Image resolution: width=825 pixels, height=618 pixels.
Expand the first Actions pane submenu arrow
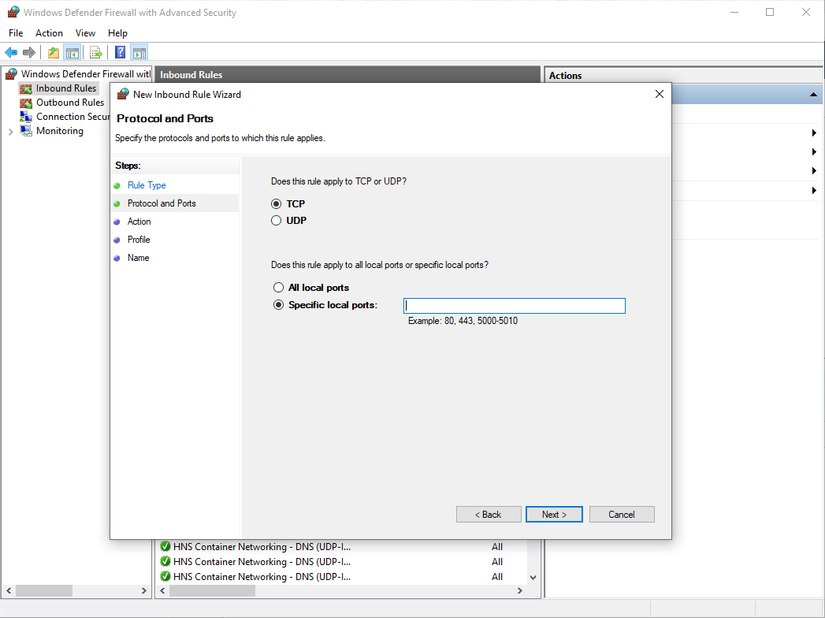[814, 133]
